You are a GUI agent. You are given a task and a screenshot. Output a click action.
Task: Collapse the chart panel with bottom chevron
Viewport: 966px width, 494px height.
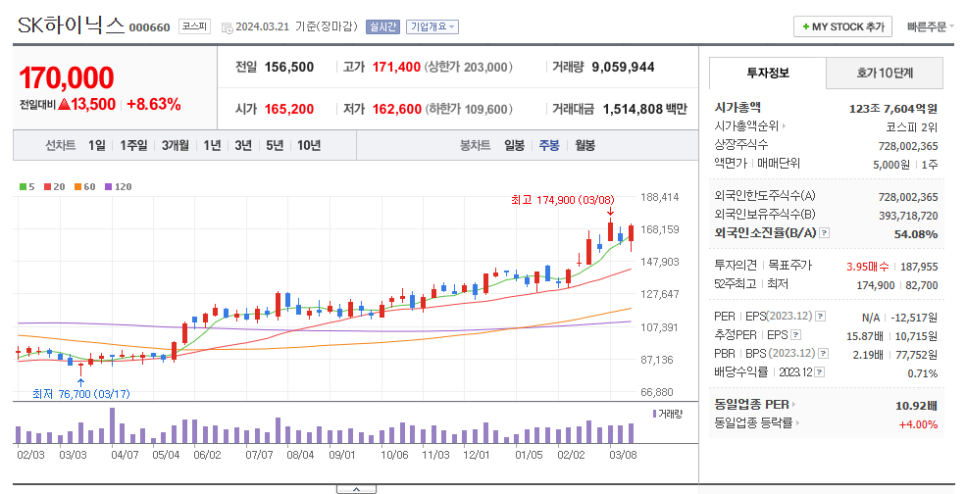(x=356, y=489)
